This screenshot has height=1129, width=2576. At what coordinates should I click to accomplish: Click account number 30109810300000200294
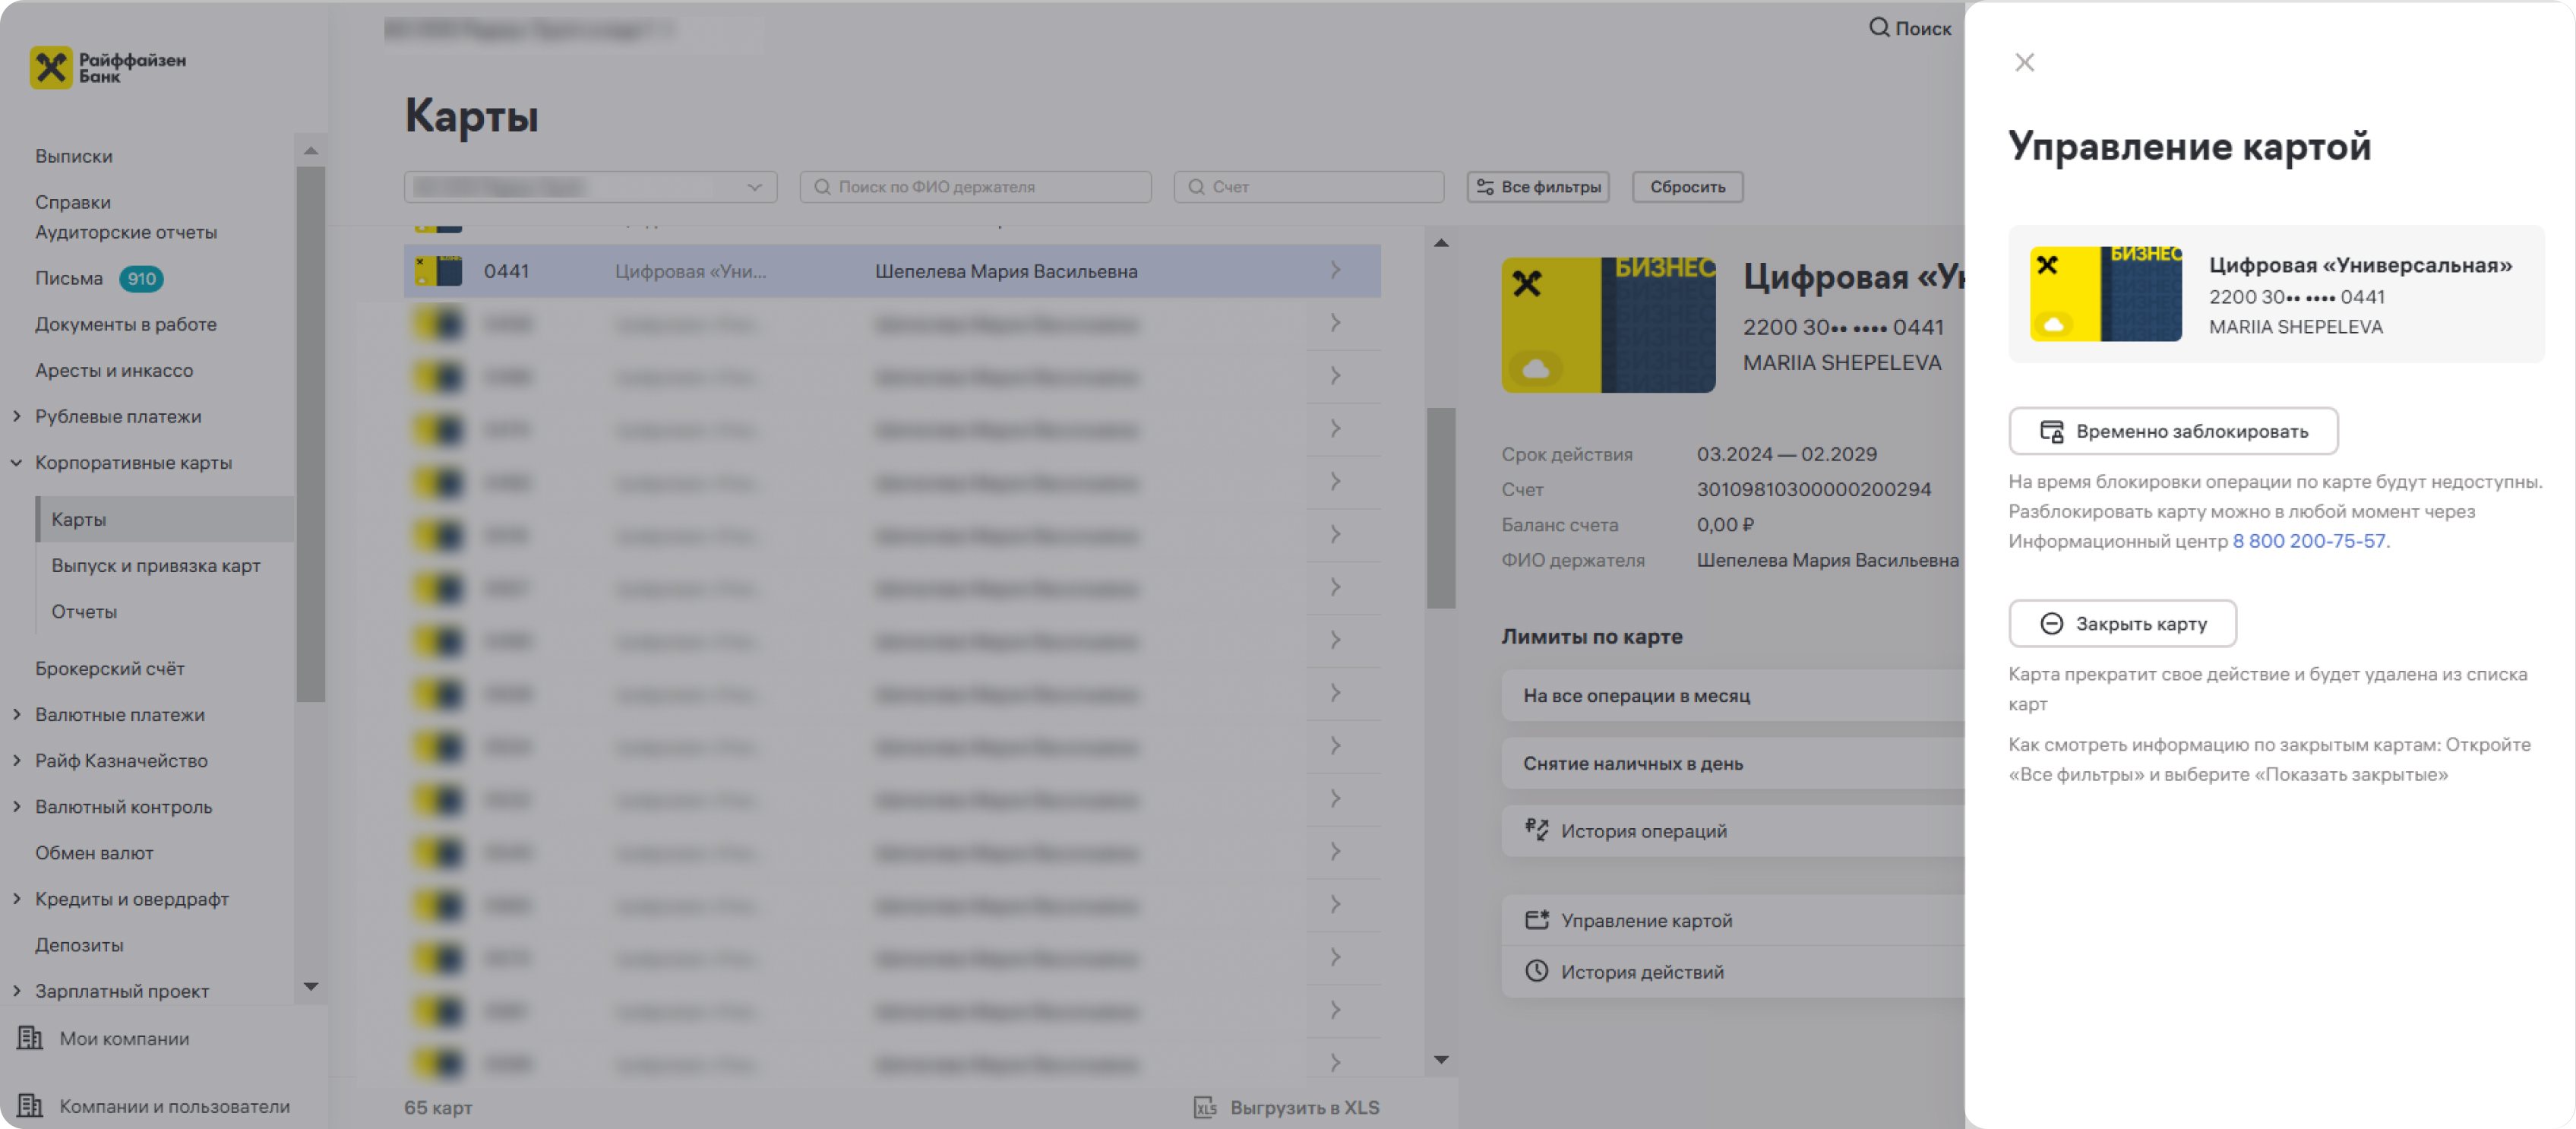pyautogui.click(x=1813, y=489)
